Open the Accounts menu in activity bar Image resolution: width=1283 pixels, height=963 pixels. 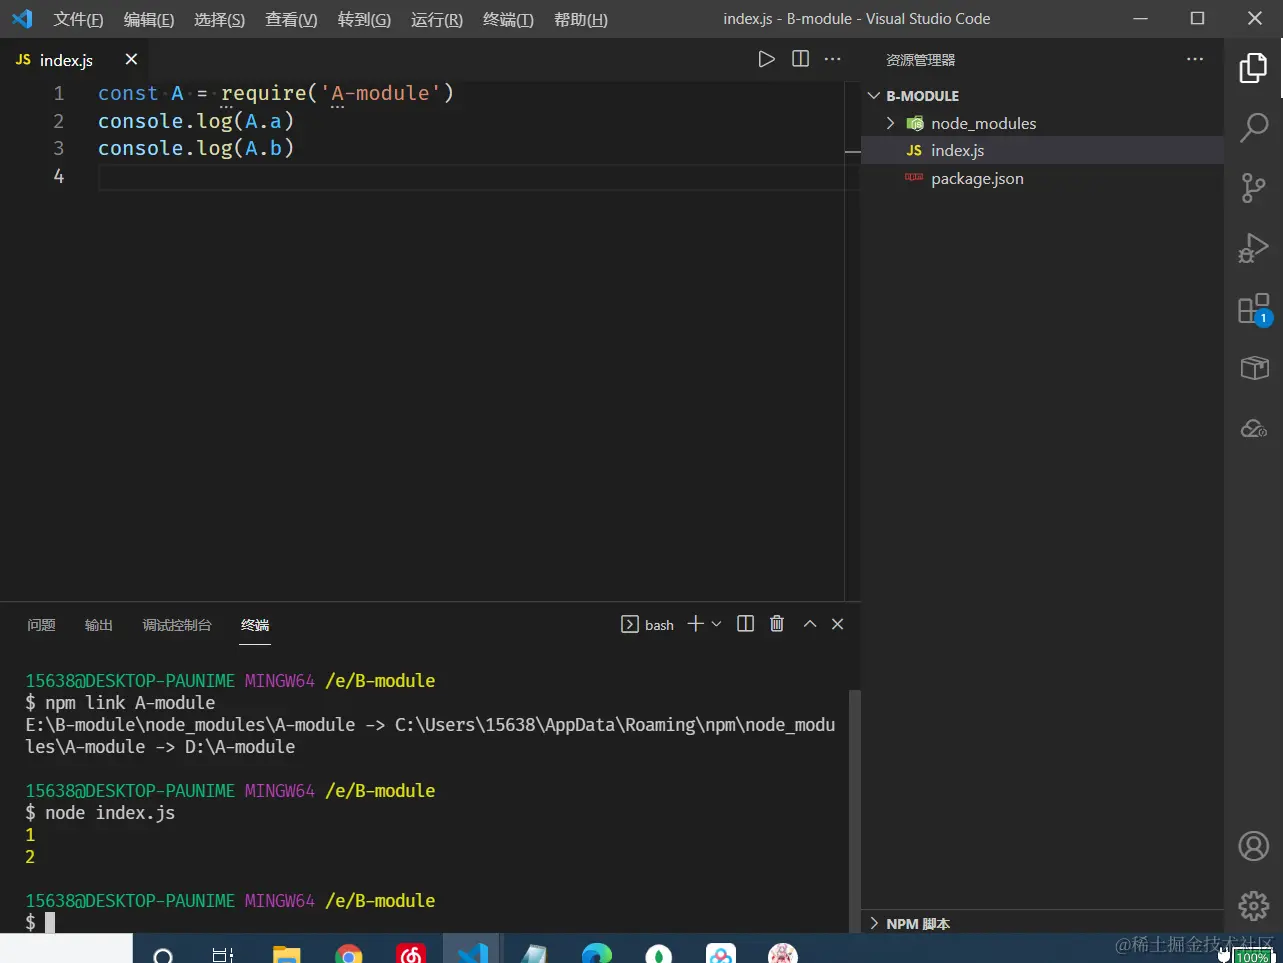pos(1253,846)
